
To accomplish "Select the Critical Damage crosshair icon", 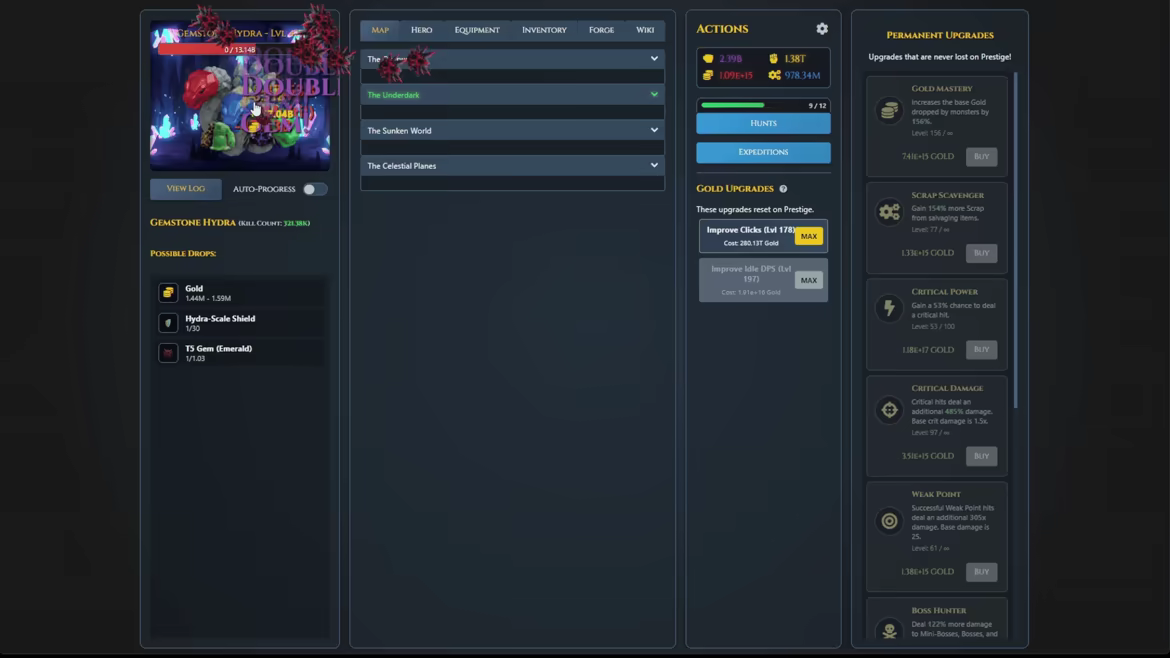I will coord(889,410).
